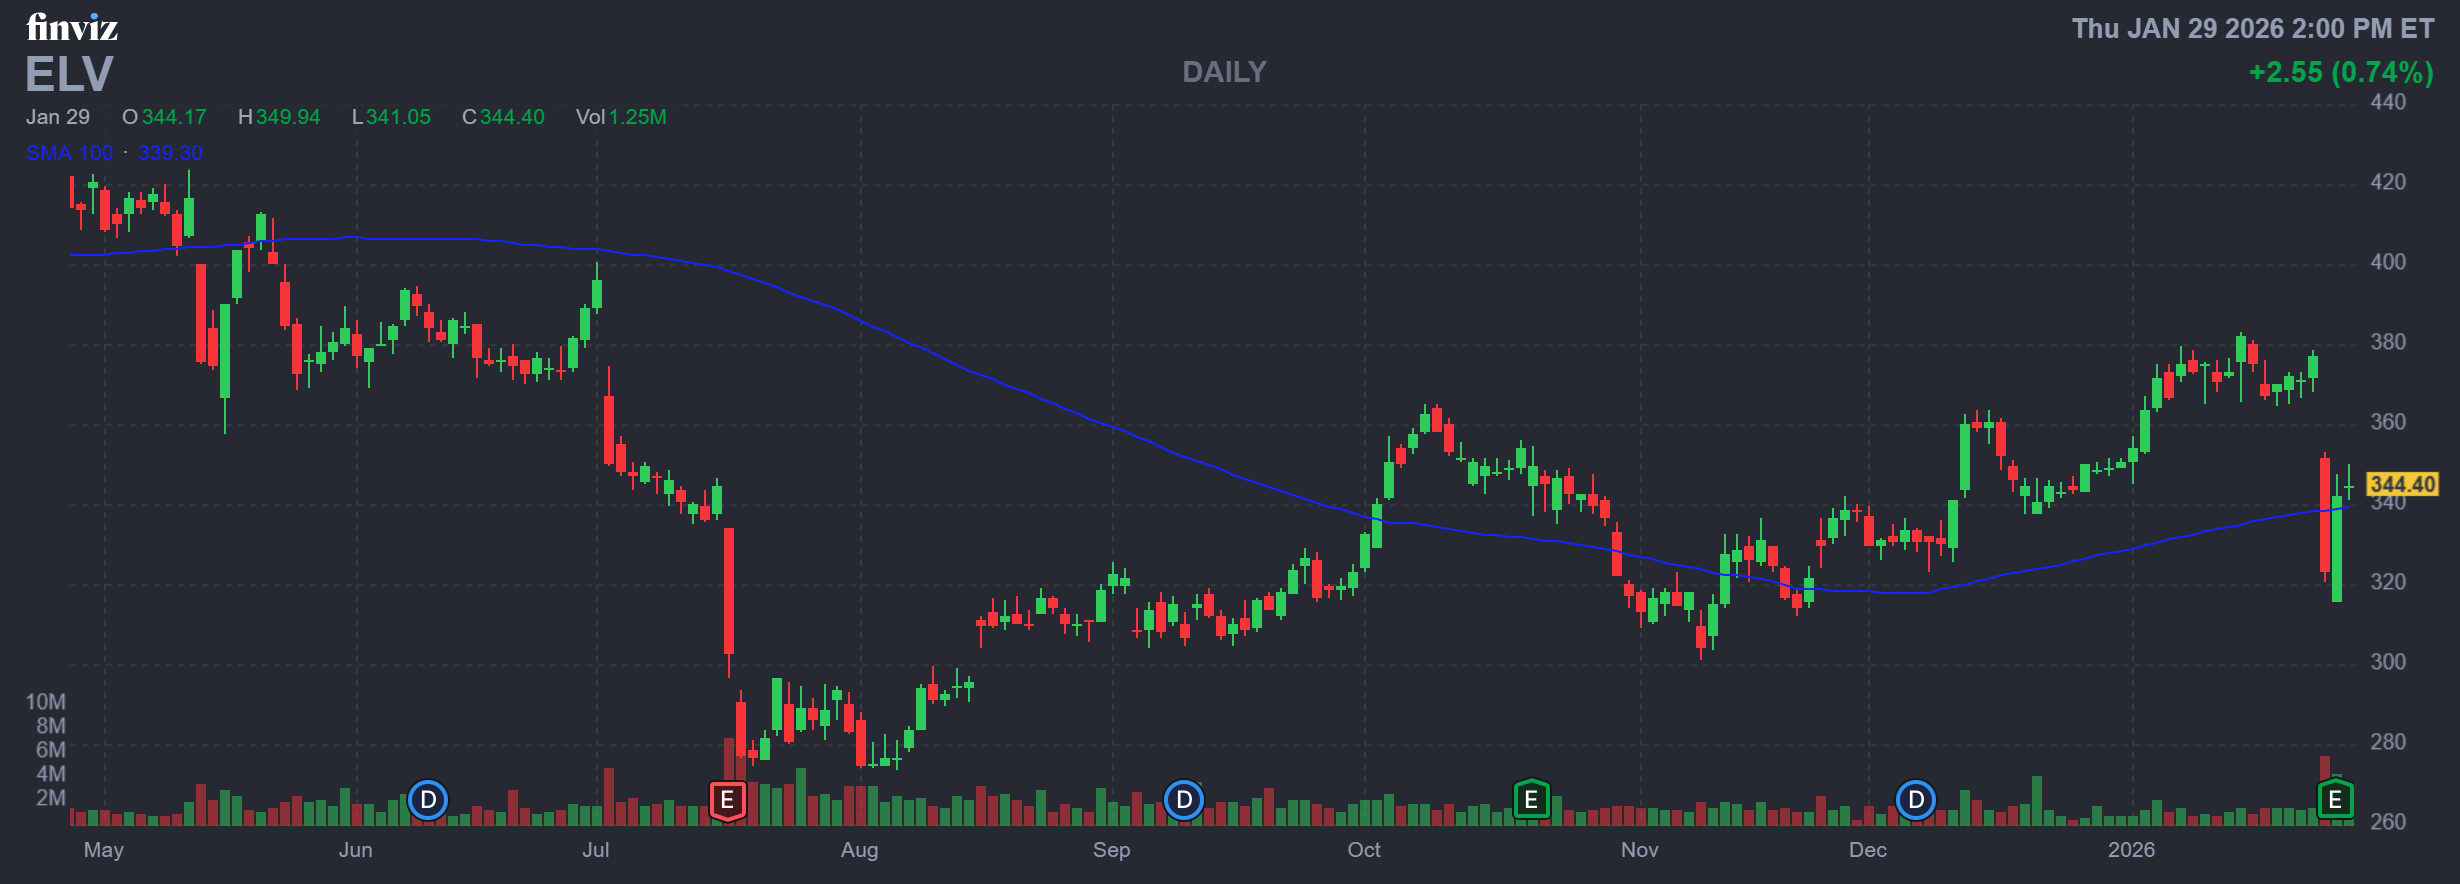
Task: Click the green October earnings E marker
Action: click(1531, 800)
